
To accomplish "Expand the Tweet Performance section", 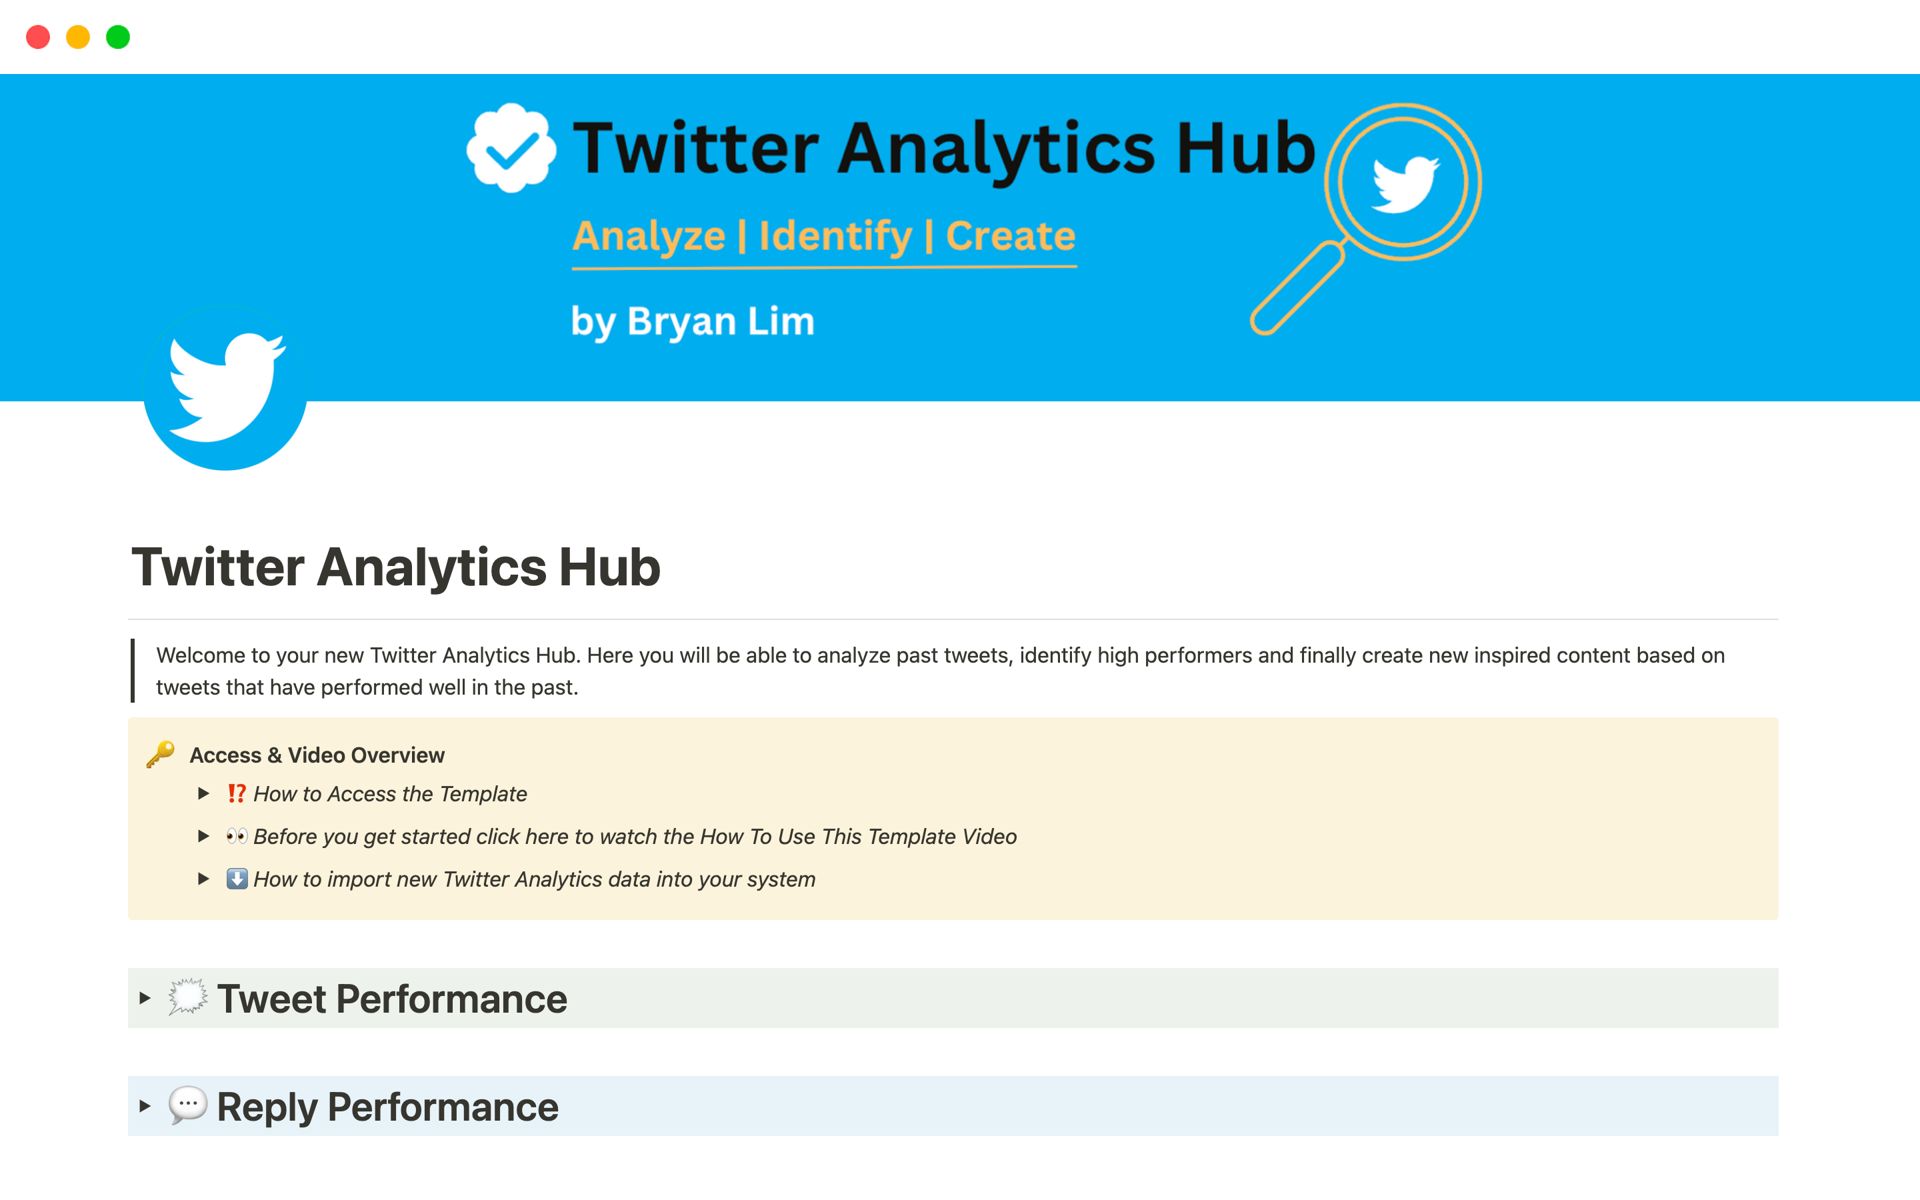I will click(145, 997).
